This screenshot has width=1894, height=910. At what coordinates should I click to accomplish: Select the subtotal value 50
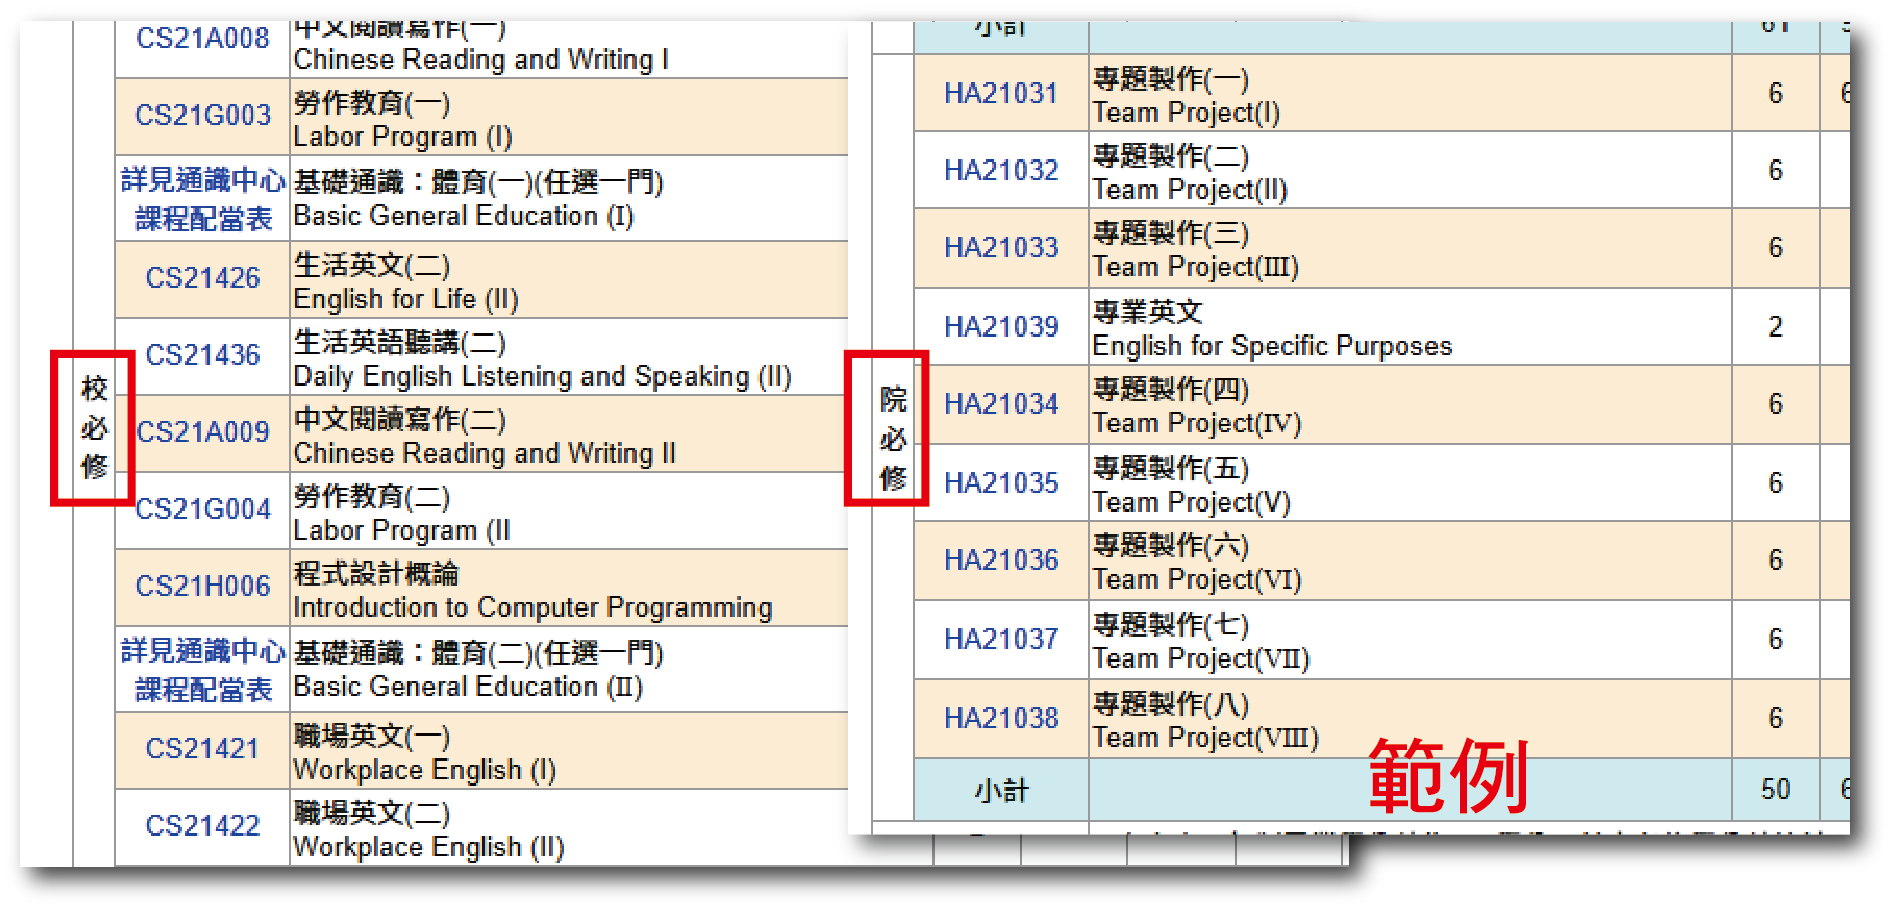1775,789
